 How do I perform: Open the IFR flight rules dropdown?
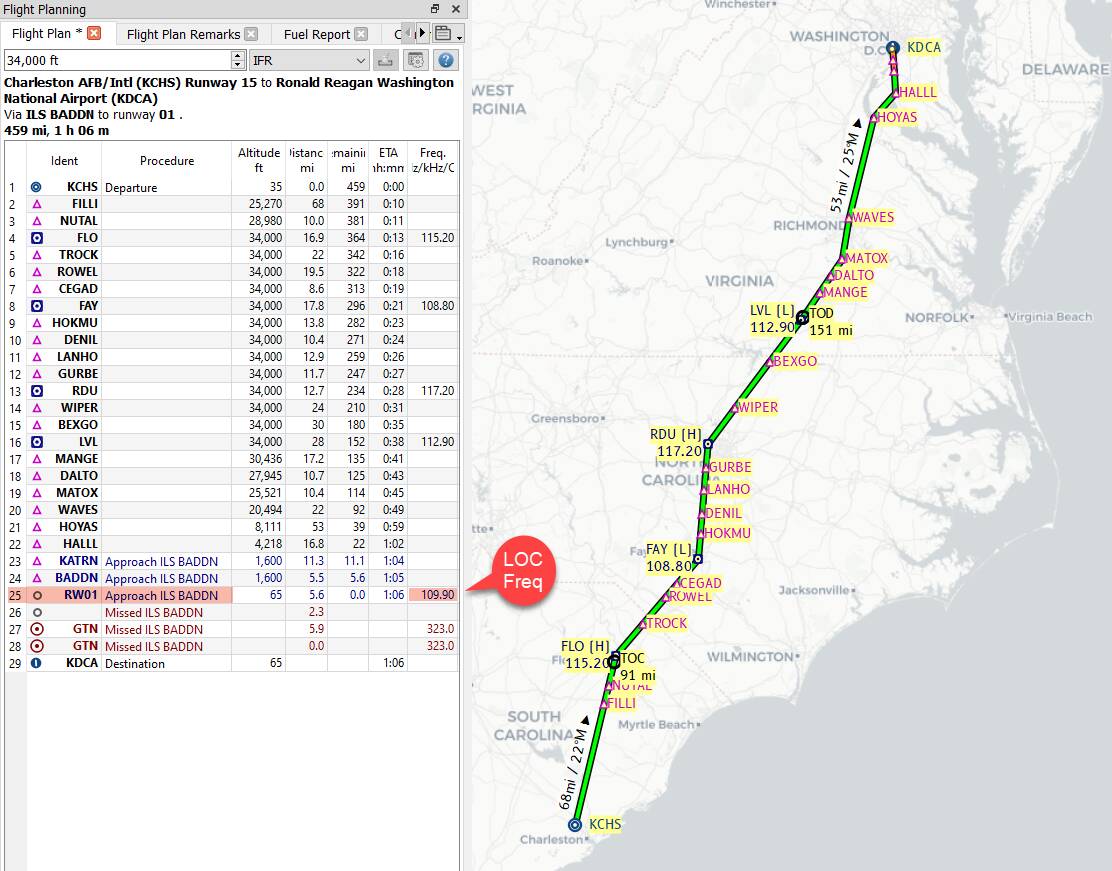309,61
